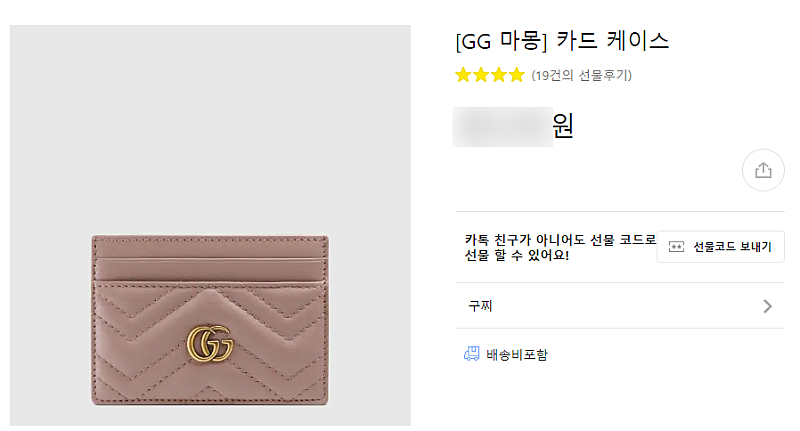Click the delivery truck icon
The width and height of the screenshot is (800, 431).
(471, 353)
